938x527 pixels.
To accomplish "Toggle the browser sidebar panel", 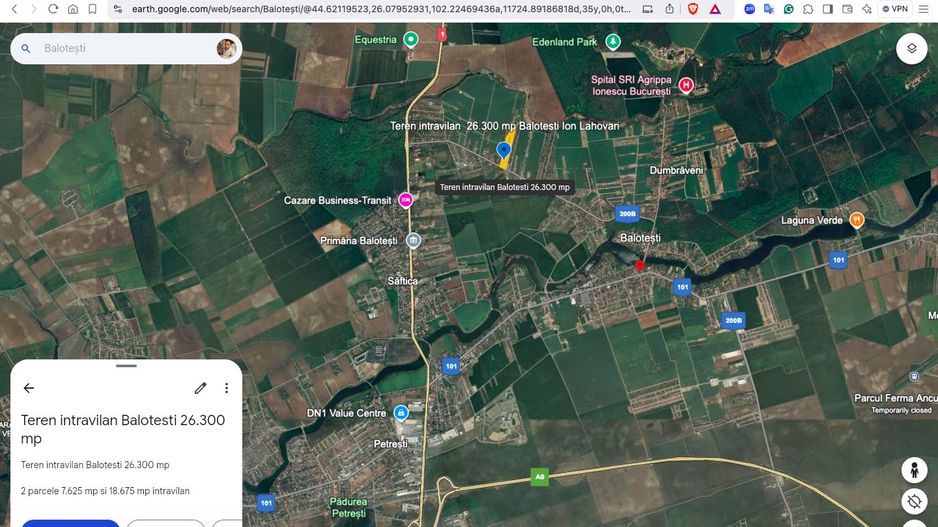I will click(x=828, y=9).
